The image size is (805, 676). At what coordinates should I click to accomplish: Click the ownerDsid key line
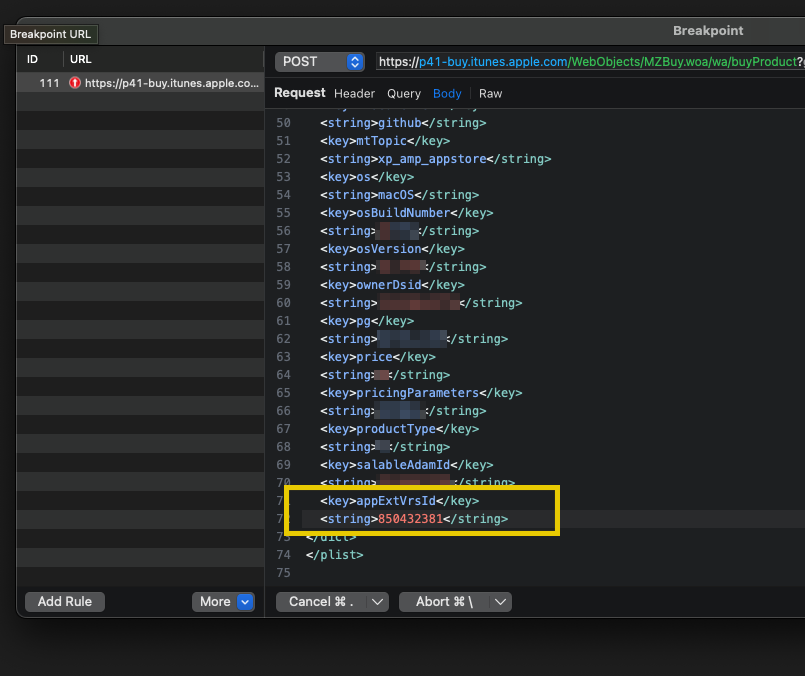392,284
